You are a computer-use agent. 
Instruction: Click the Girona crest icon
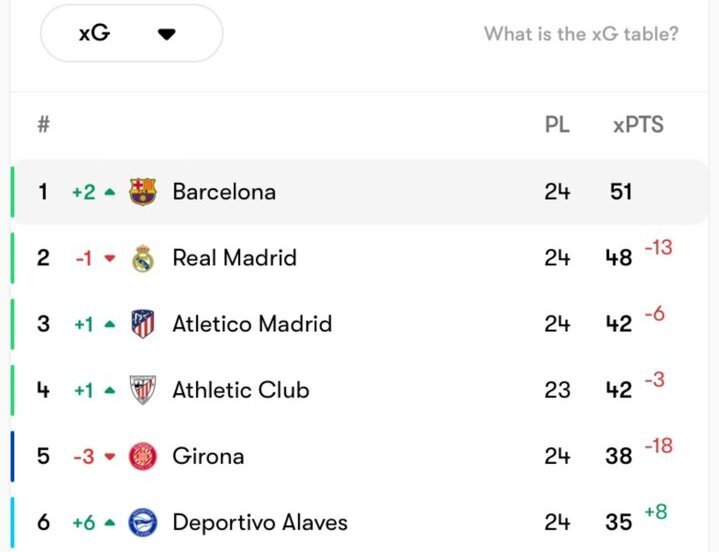[x=143, y=456]
